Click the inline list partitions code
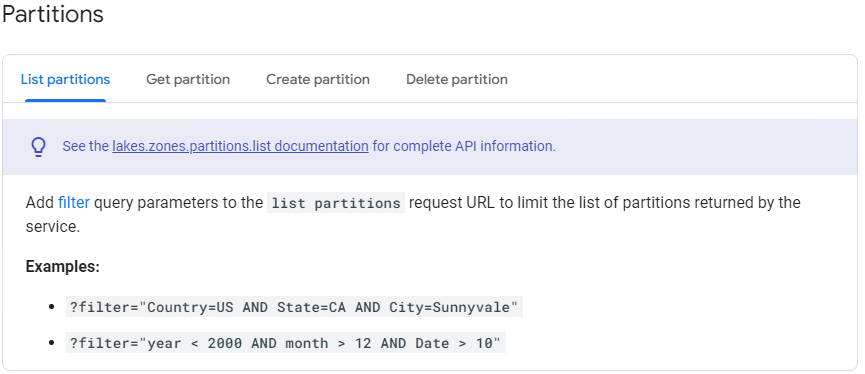The height and width of the screenshot is (374, 865). tap(336, 203)
